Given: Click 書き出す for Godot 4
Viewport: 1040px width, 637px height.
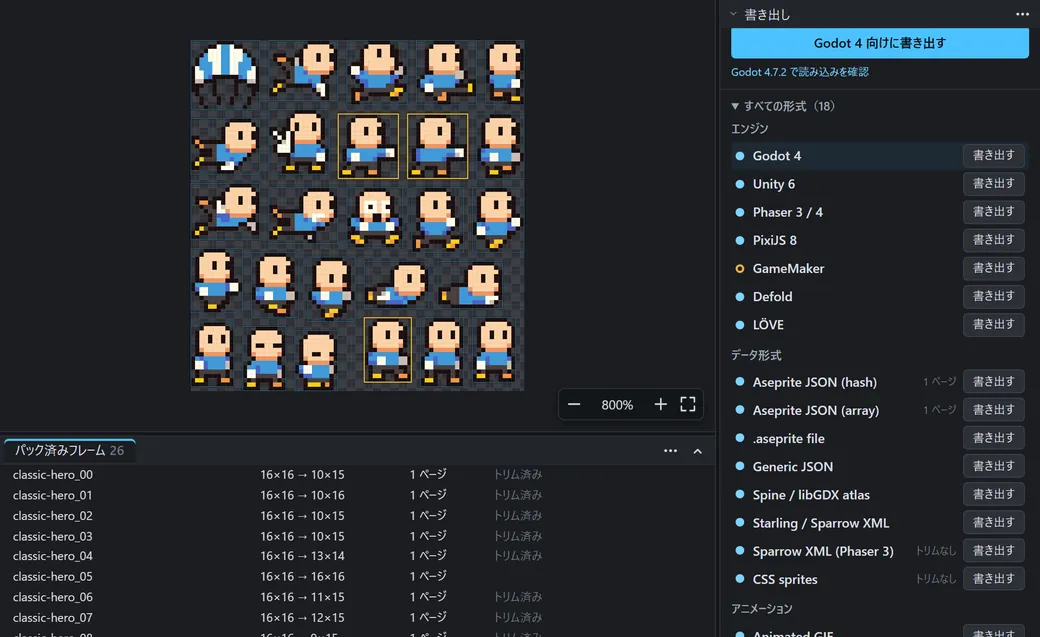Looking at the screenshot, I should click(994, 155).
